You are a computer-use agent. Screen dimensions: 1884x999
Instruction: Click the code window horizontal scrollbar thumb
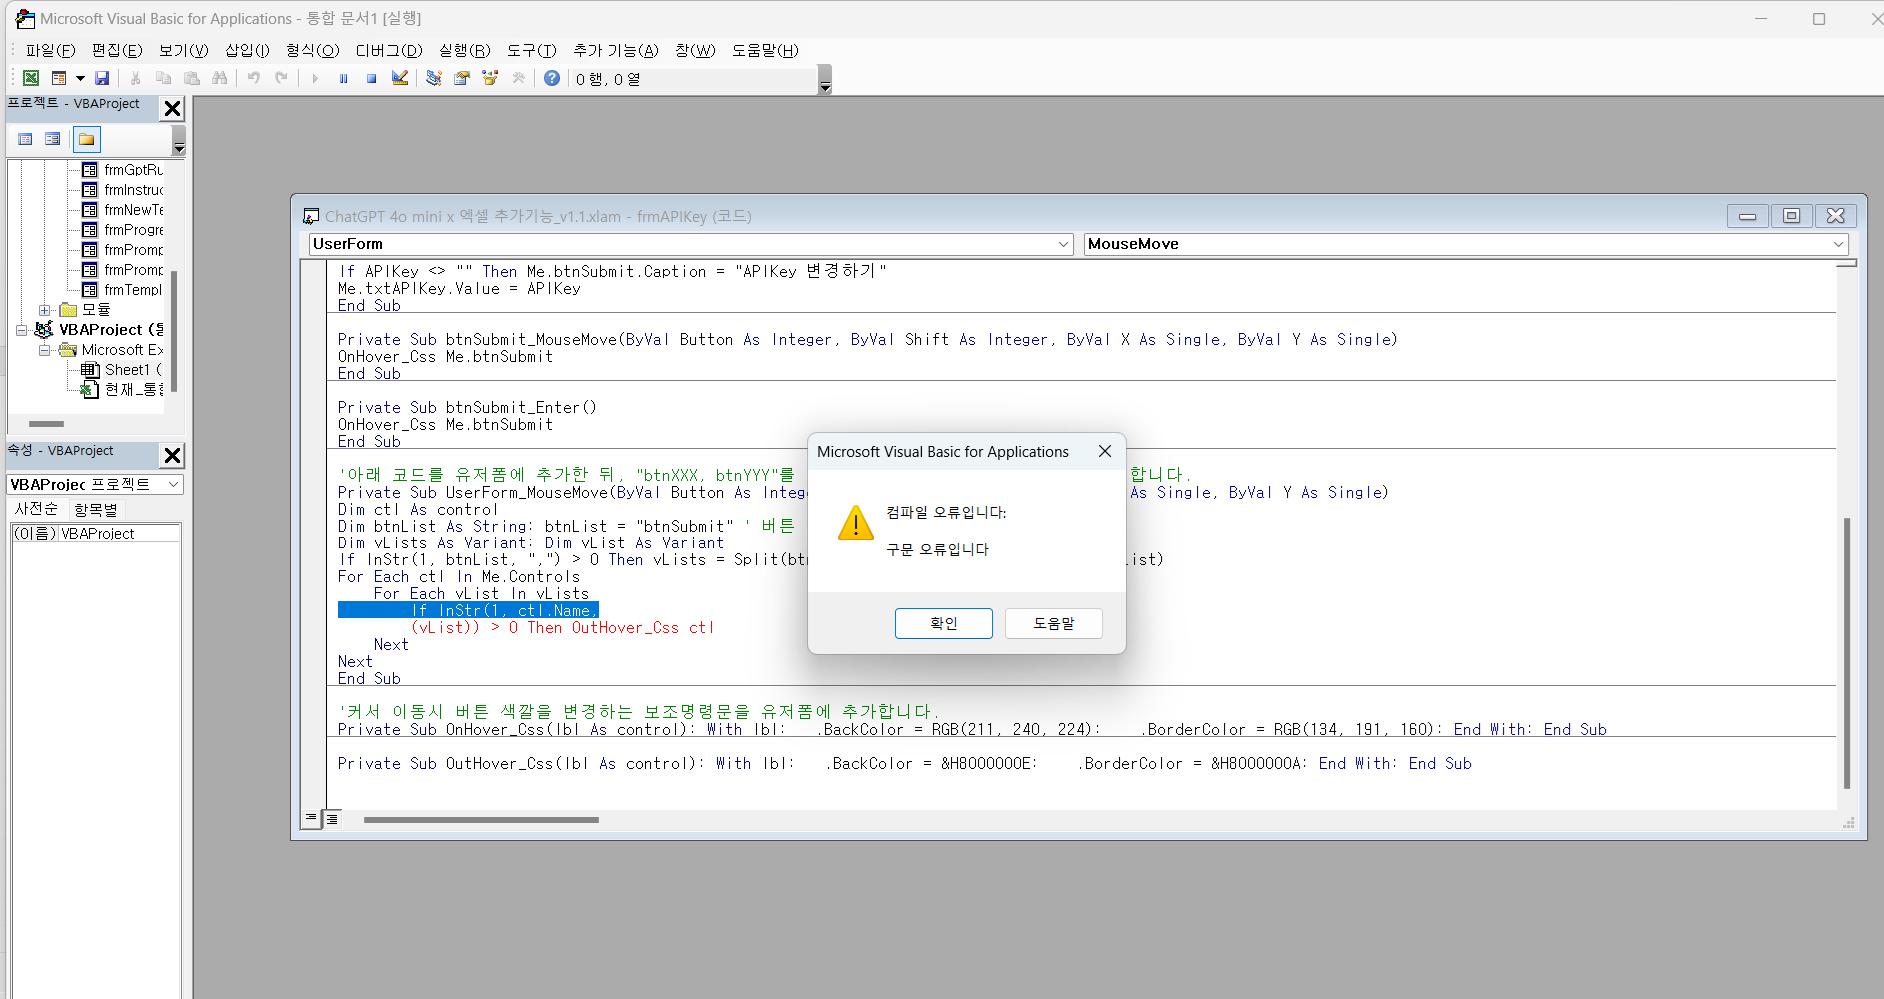[x=480, y=820]
